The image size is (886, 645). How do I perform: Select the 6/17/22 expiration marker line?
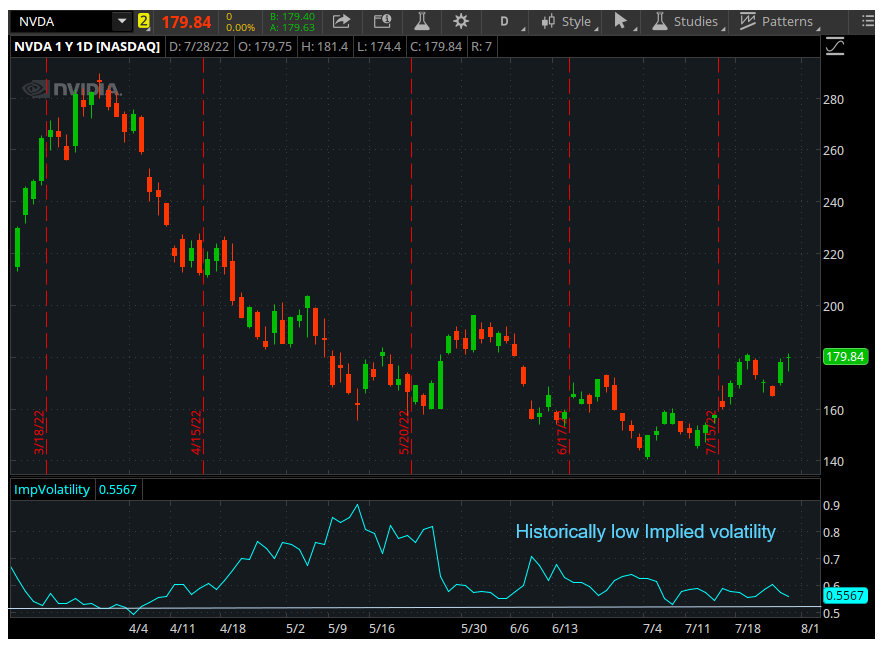[570, 266]
